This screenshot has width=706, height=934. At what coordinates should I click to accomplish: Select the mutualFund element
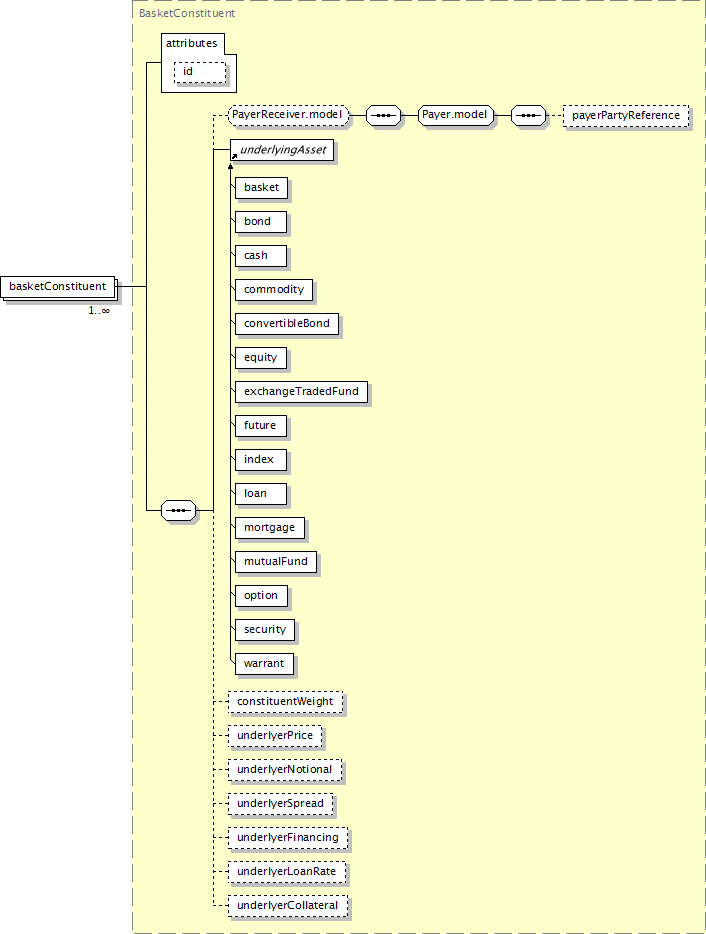(x=275, y=561)
